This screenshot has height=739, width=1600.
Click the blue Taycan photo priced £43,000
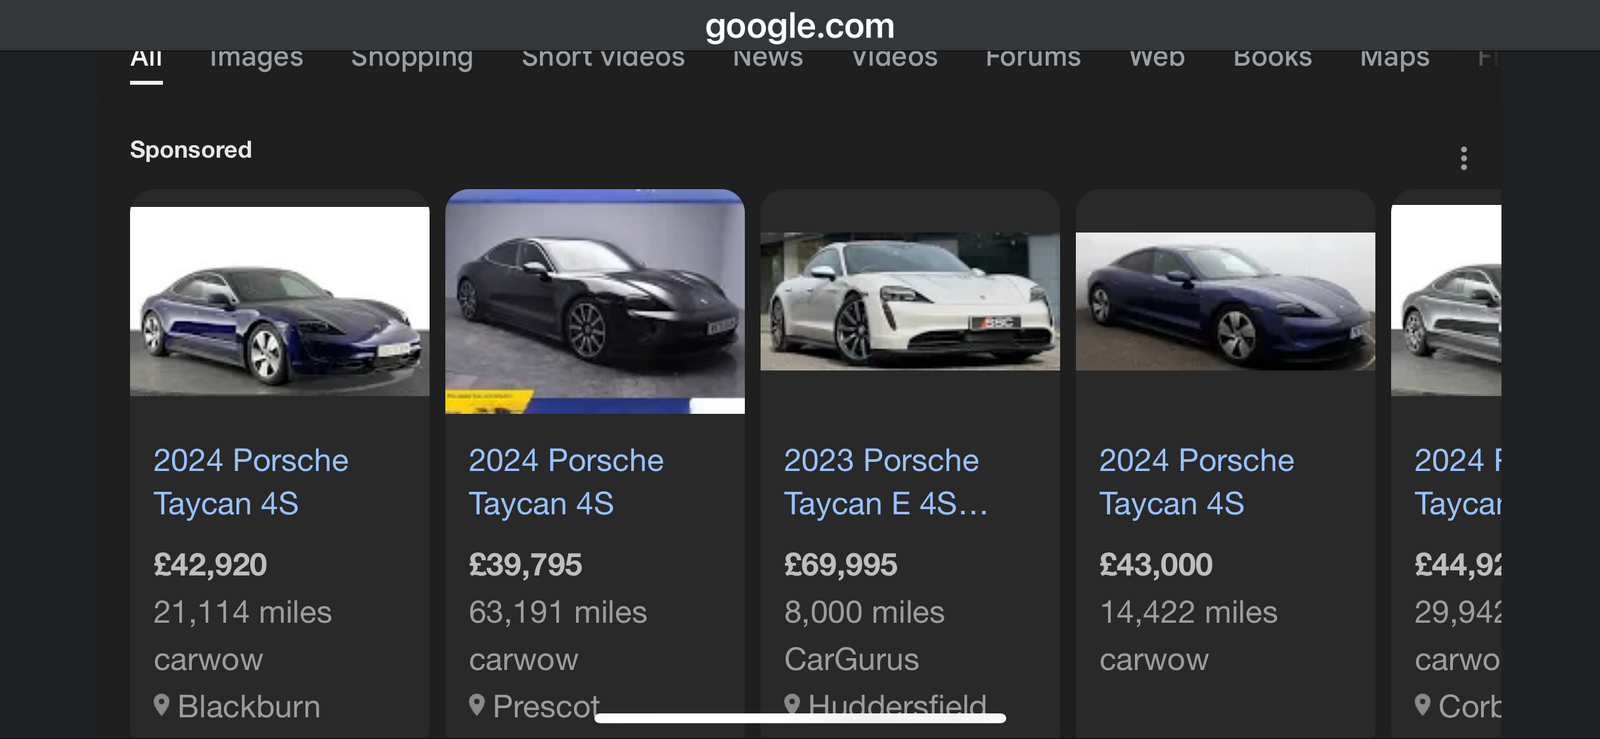(1225, 301)
